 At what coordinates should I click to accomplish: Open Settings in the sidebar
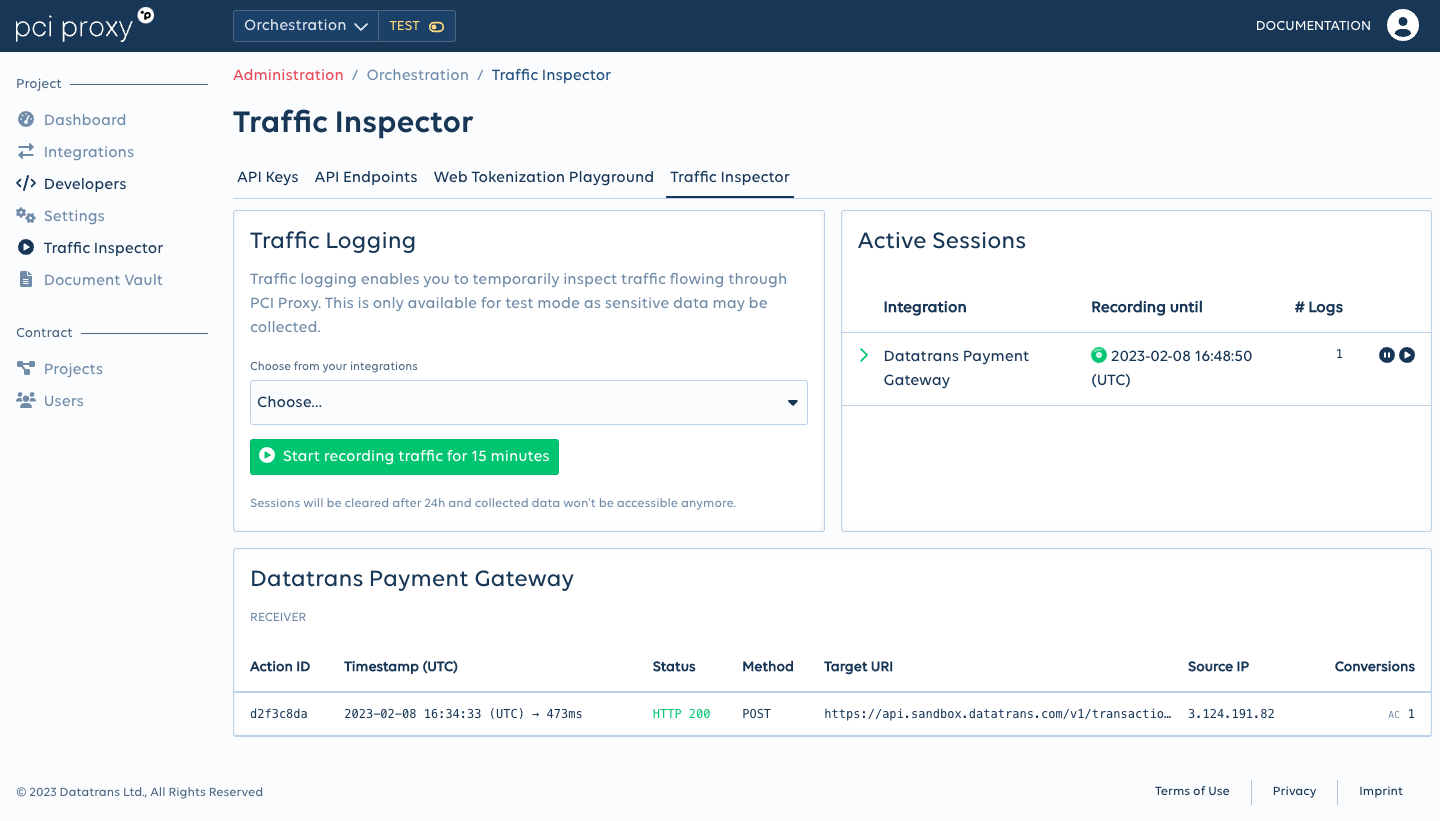74,216
